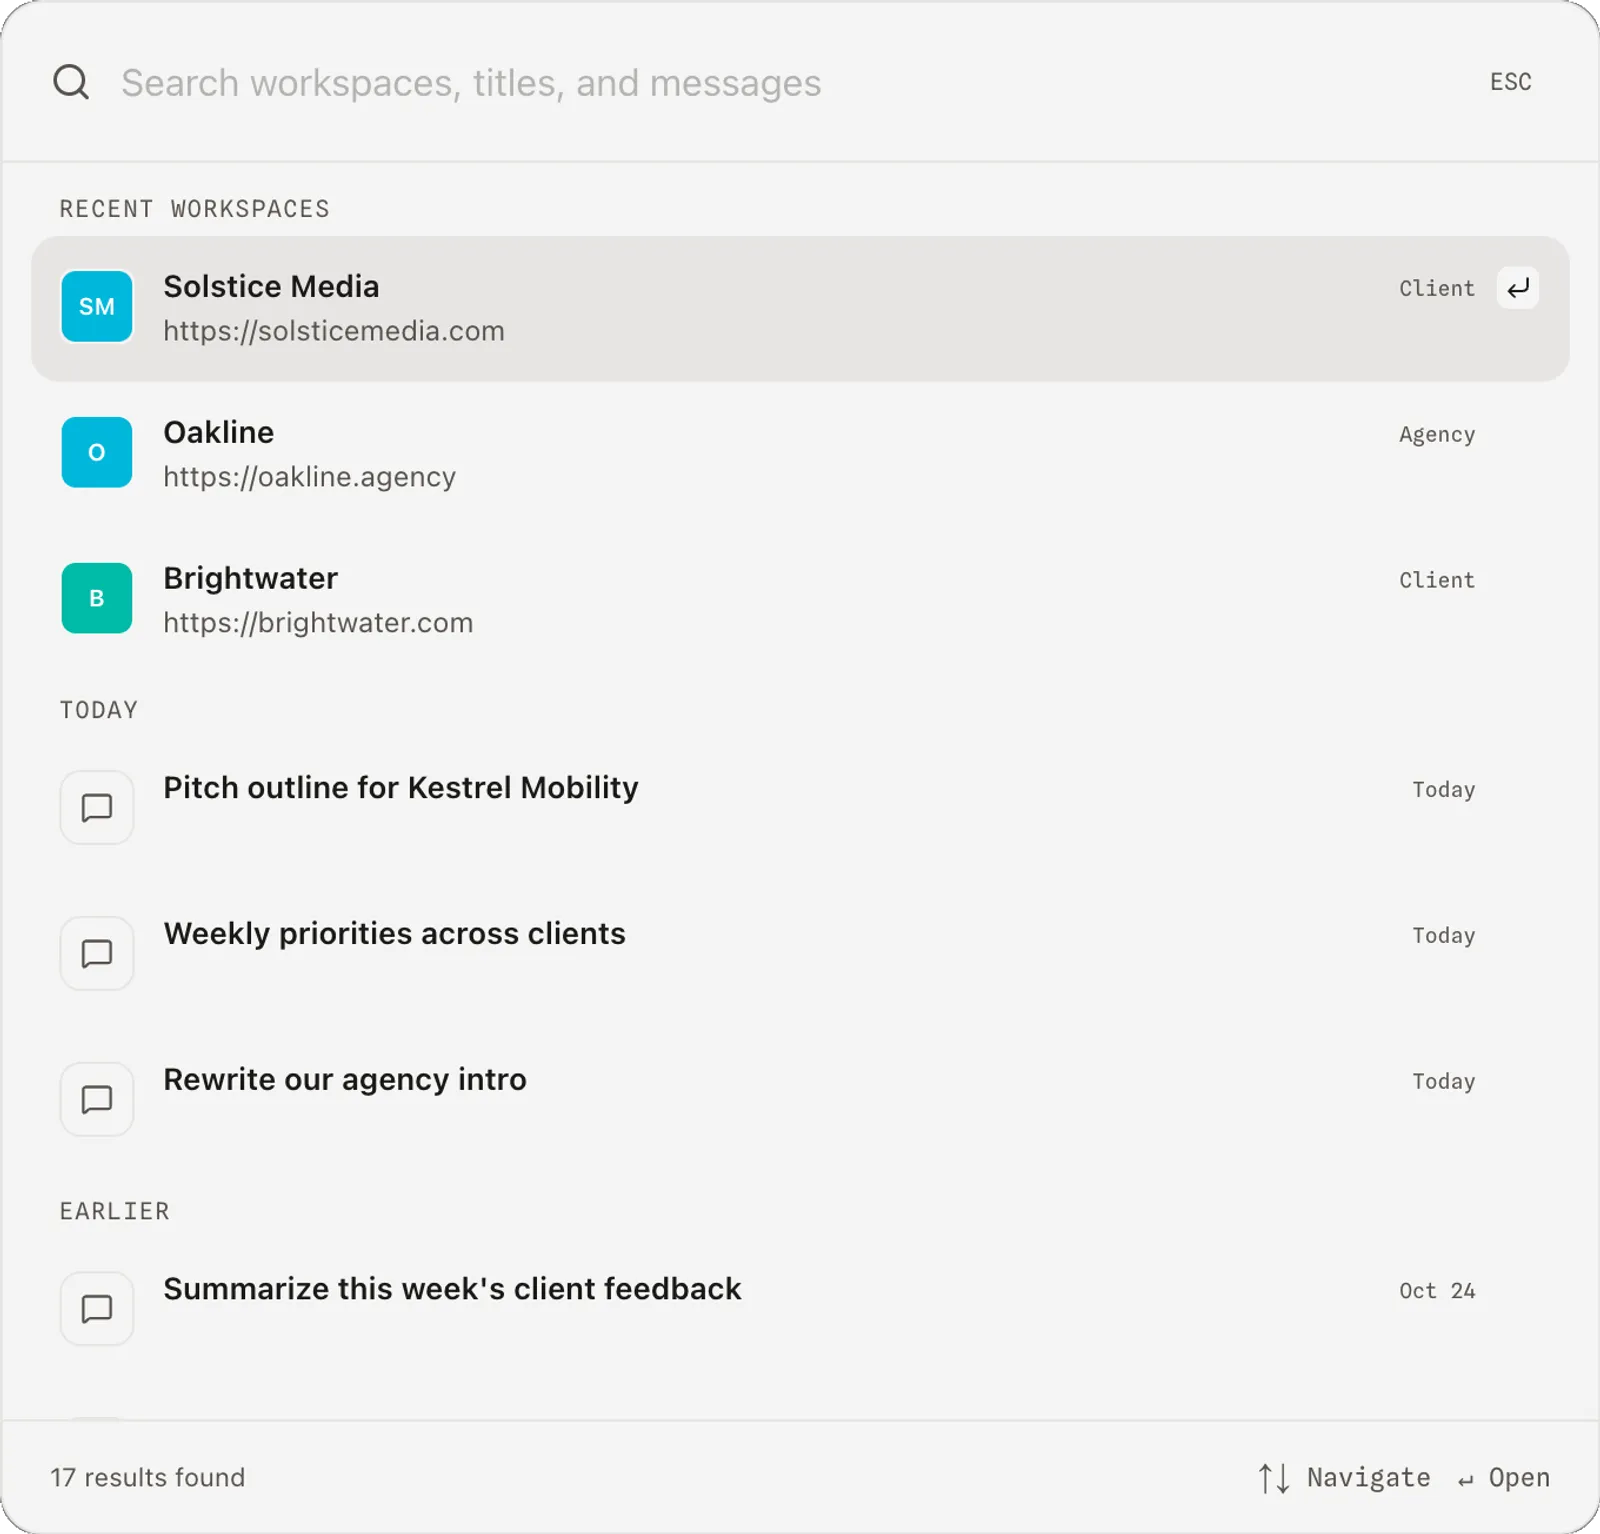Click the TODAY section header

pos(98,710)
